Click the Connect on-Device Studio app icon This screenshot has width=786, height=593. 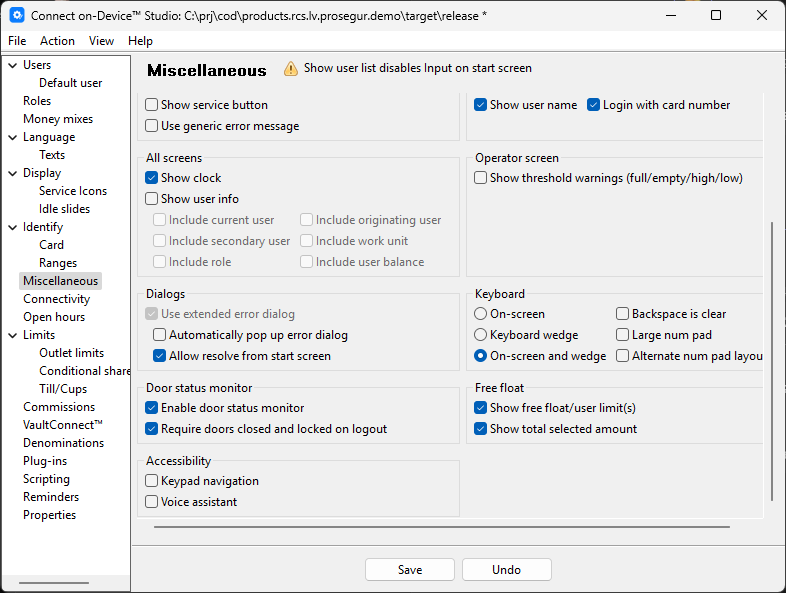click(x=17, y=15)
